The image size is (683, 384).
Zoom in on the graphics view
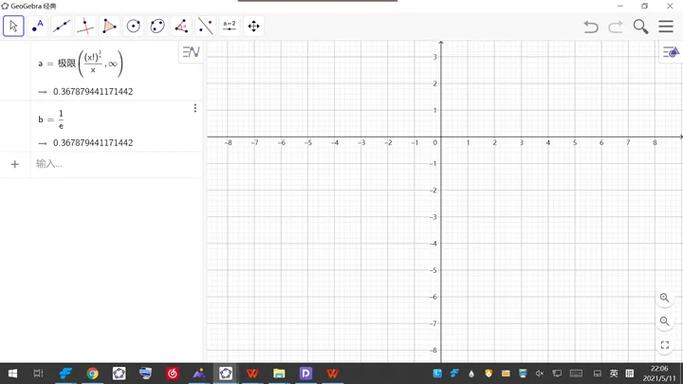[x=664, y=298]
